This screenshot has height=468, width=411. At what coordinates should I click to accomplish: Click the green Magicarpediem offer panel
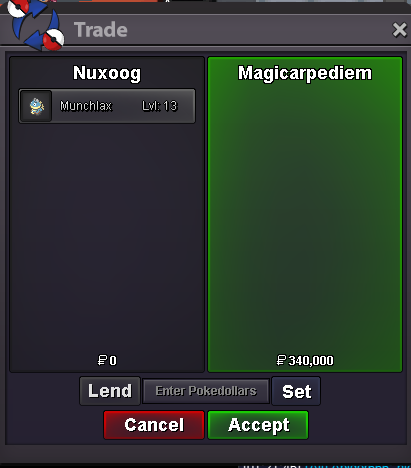click(x=305, y=214)
